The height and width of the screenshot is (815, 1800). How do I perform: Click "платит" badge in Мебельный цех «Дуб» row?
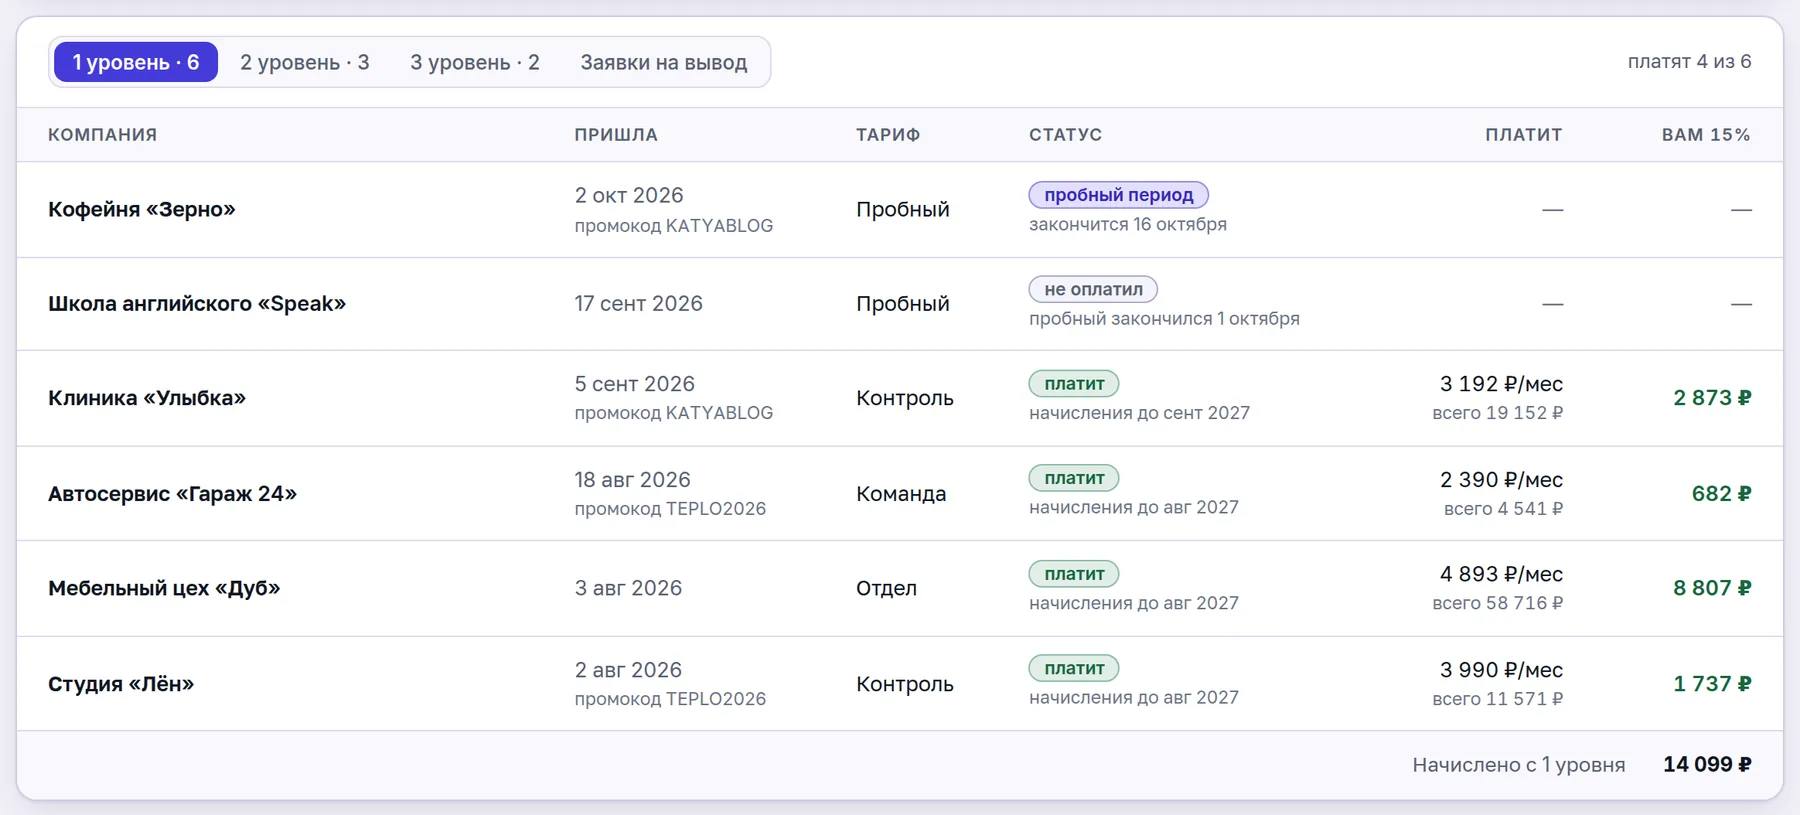[x=1074, y=574]
